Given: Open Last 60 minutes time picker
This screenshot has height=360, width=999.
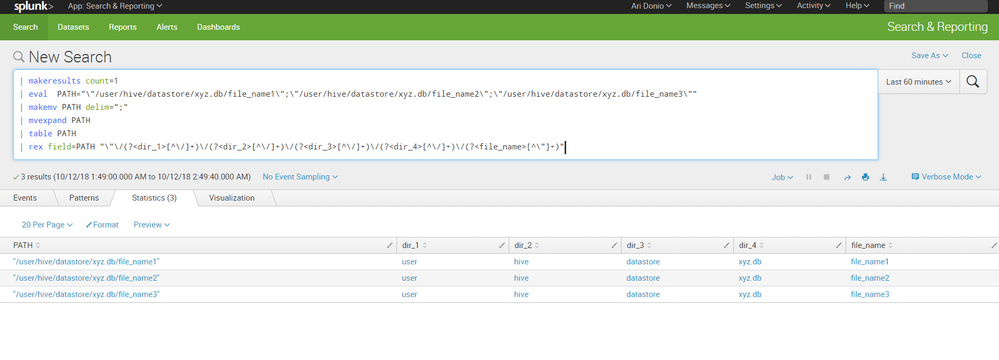Looking at the screenshot, I should click(x=919, y=82).
